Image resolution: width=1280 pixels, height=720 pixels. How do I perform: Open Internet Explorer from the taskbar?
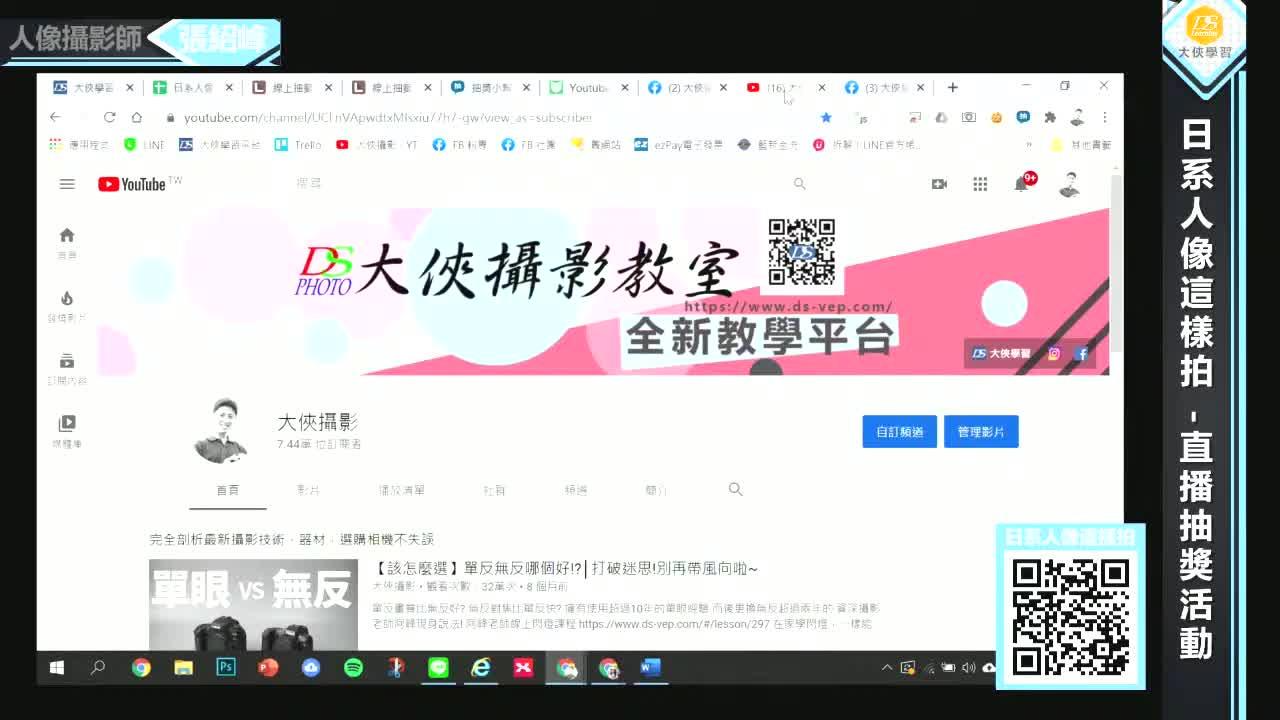tap(481, 667)
